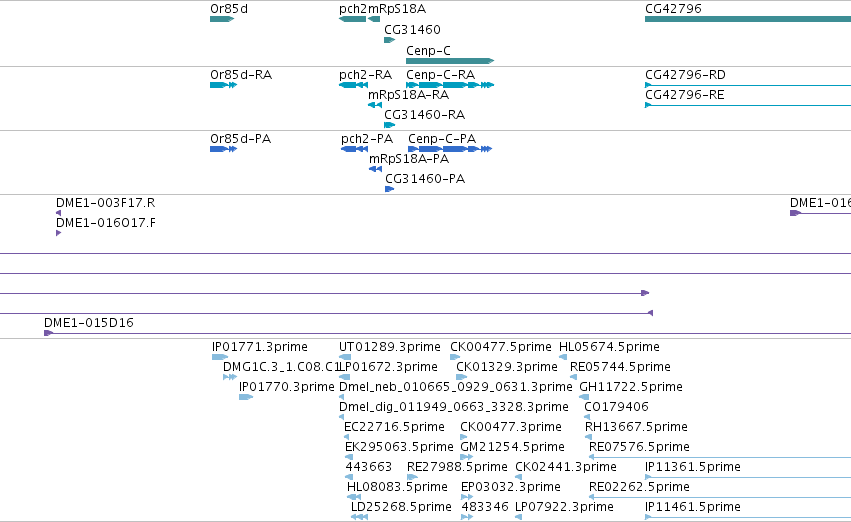This screenshot has width=851, height=522.
Task: Select the Or85d-RA transcript glyph
Action: click(224, 85)
